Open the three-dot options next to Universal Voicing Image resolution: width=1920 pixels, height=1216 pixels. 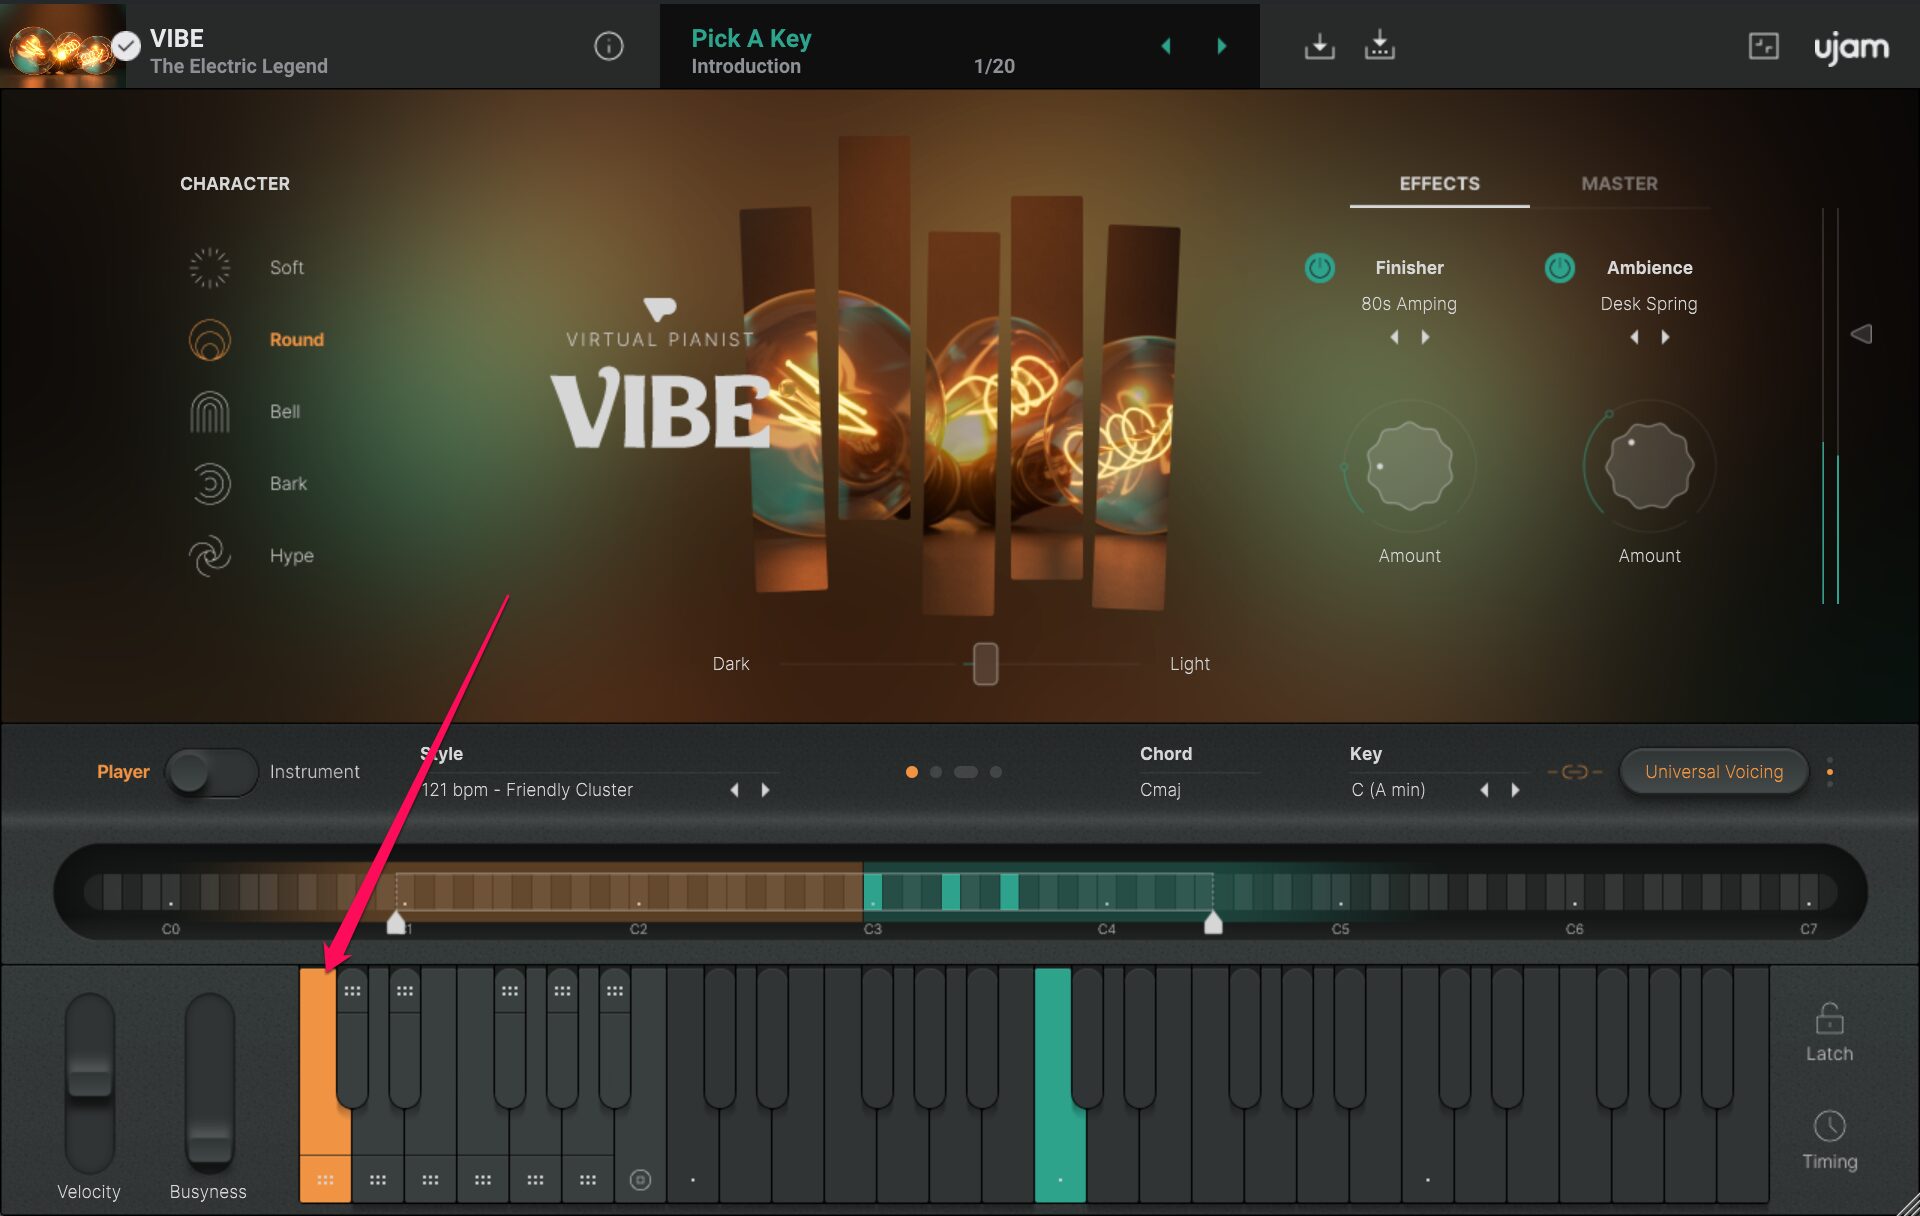pos(1830,772)
